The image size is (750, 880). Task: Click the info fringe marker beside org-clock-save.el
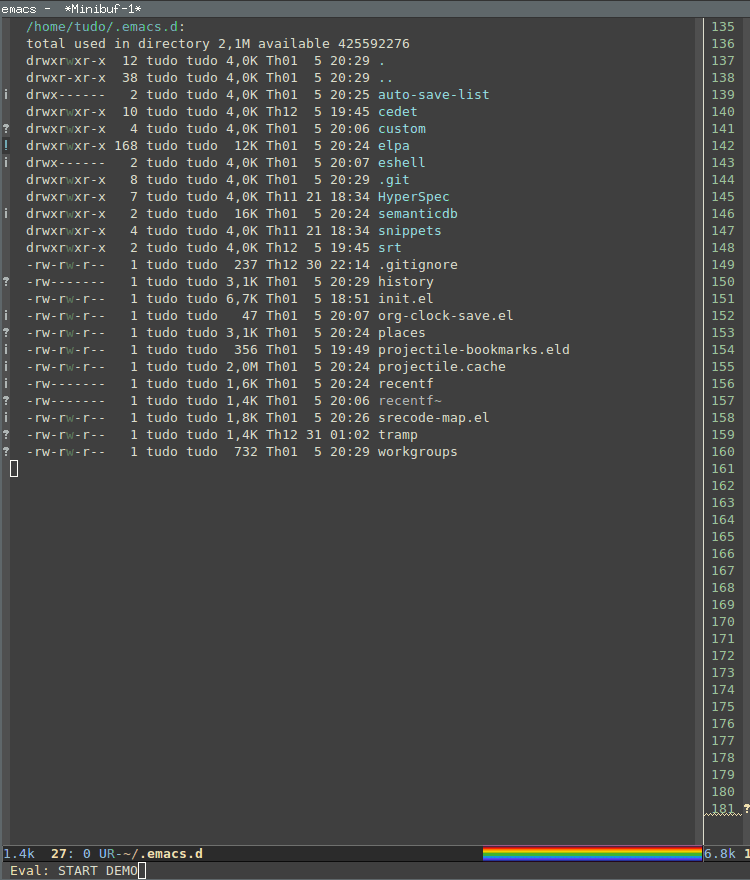[x=6, y=316]
